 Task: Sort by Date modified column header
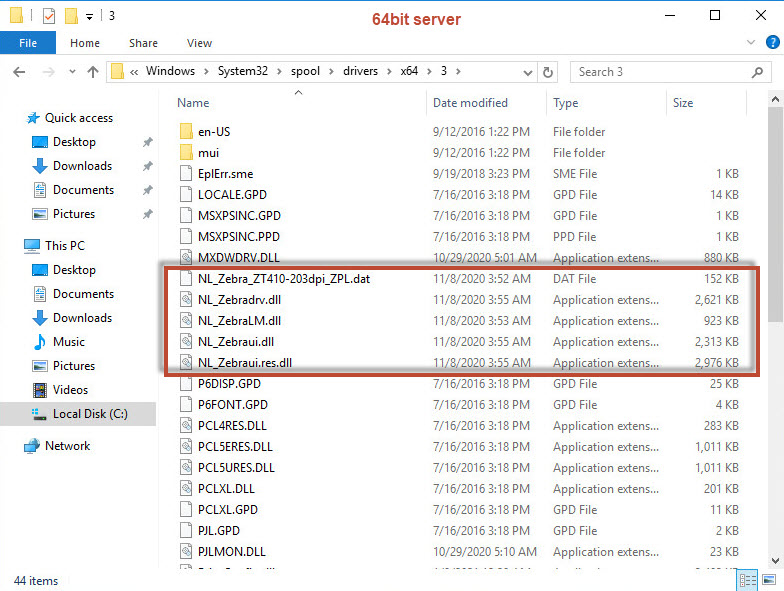470,103
